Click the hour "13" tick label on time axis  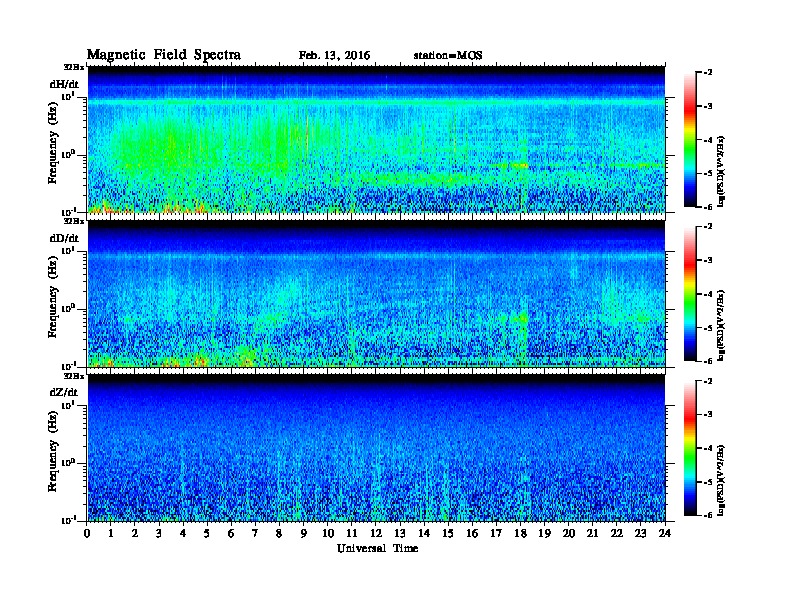400,534
